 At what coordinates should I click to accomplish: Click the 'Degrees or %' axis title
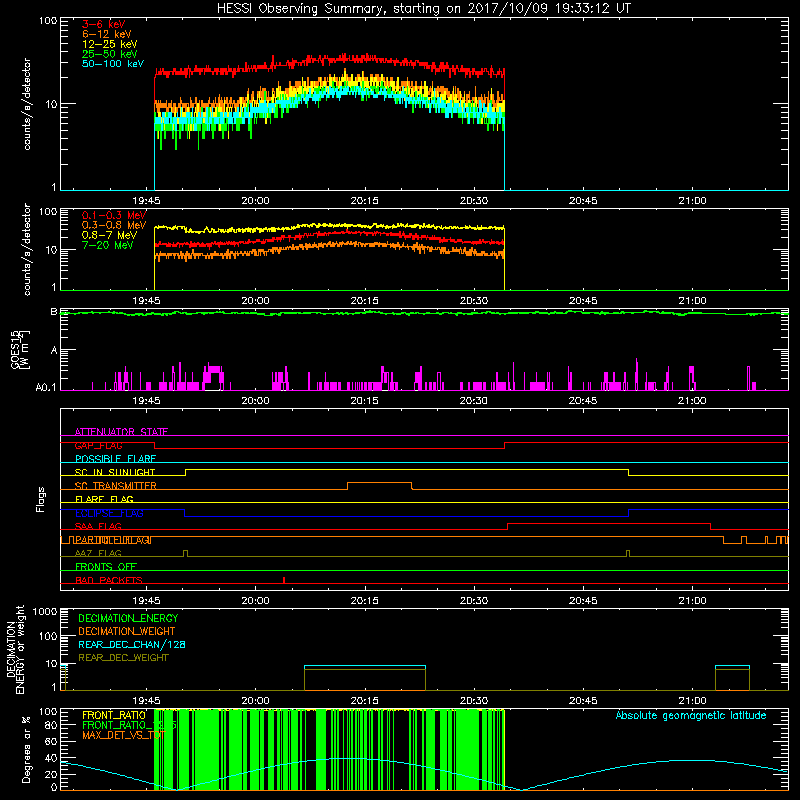tap(26, 749)
